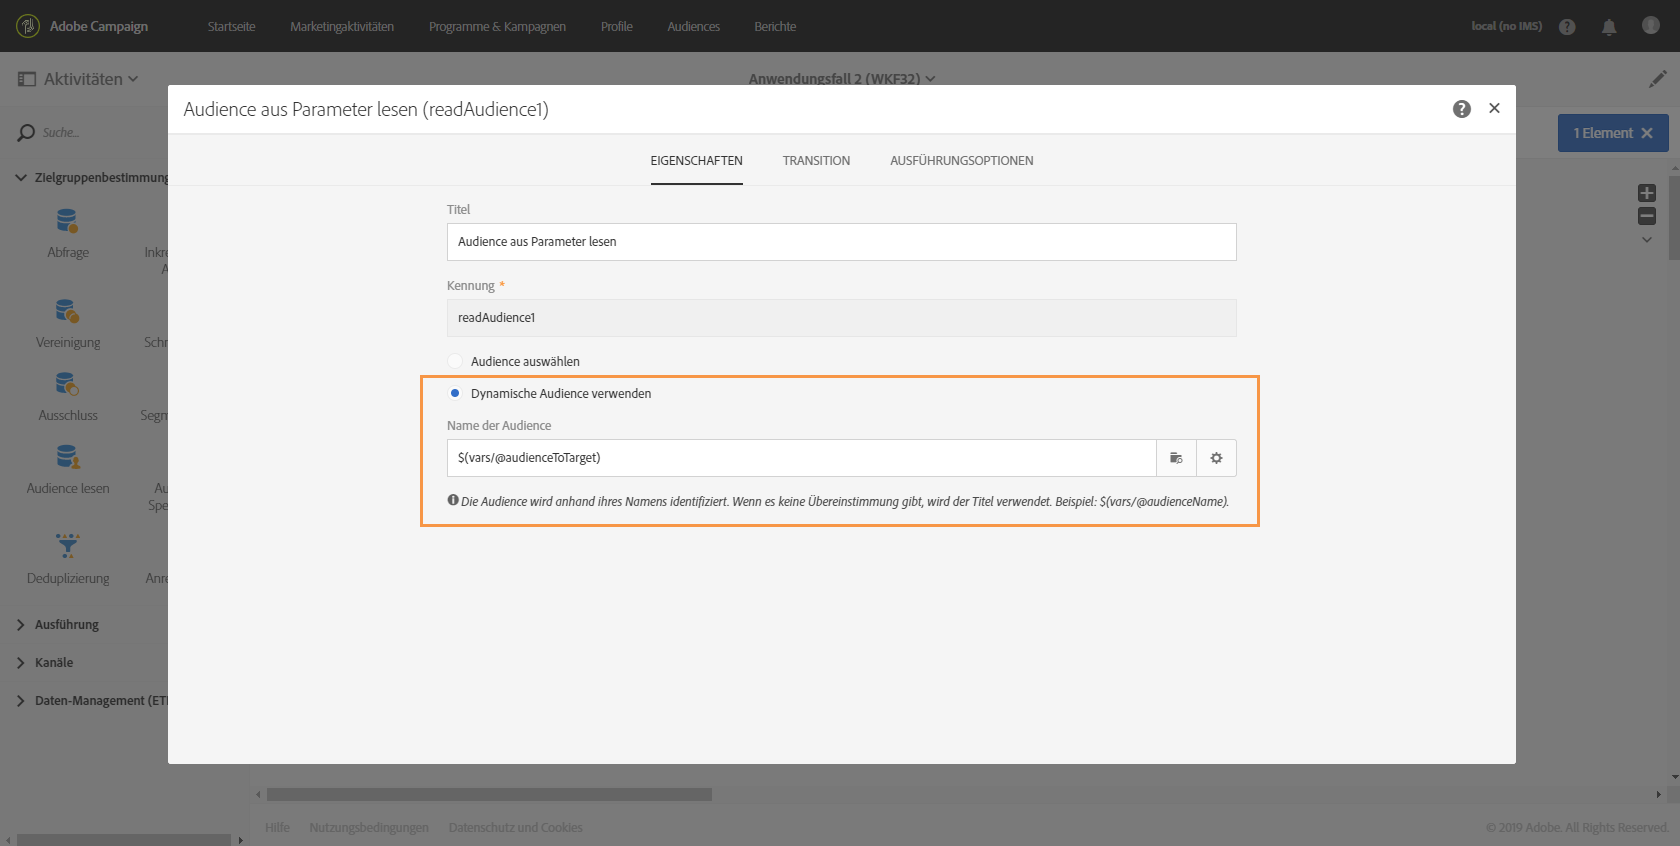The height and width of the screenshot is (846, 1680).
Task: Open the AUSFÜHRUNGSOPTIONEN tab
Action: coord(961,160)
